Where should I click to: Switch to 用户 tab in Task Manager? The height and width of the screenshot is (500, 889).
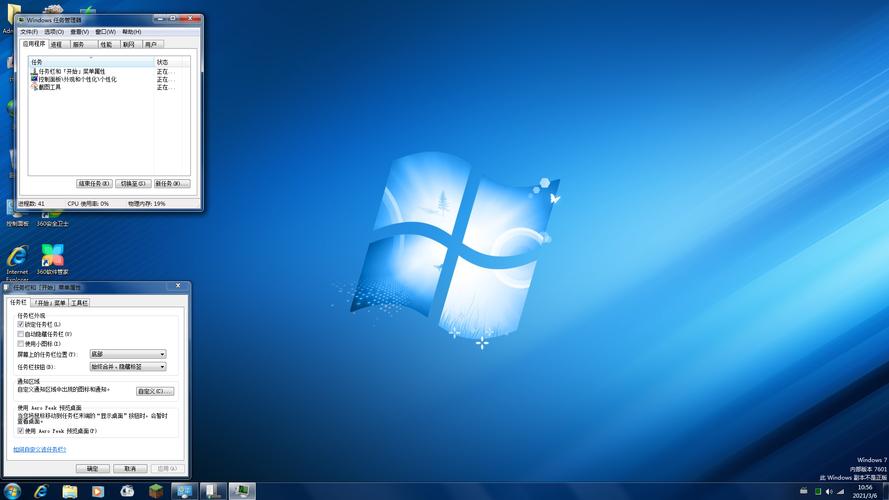pyautogui.click(x=151, y=44)
